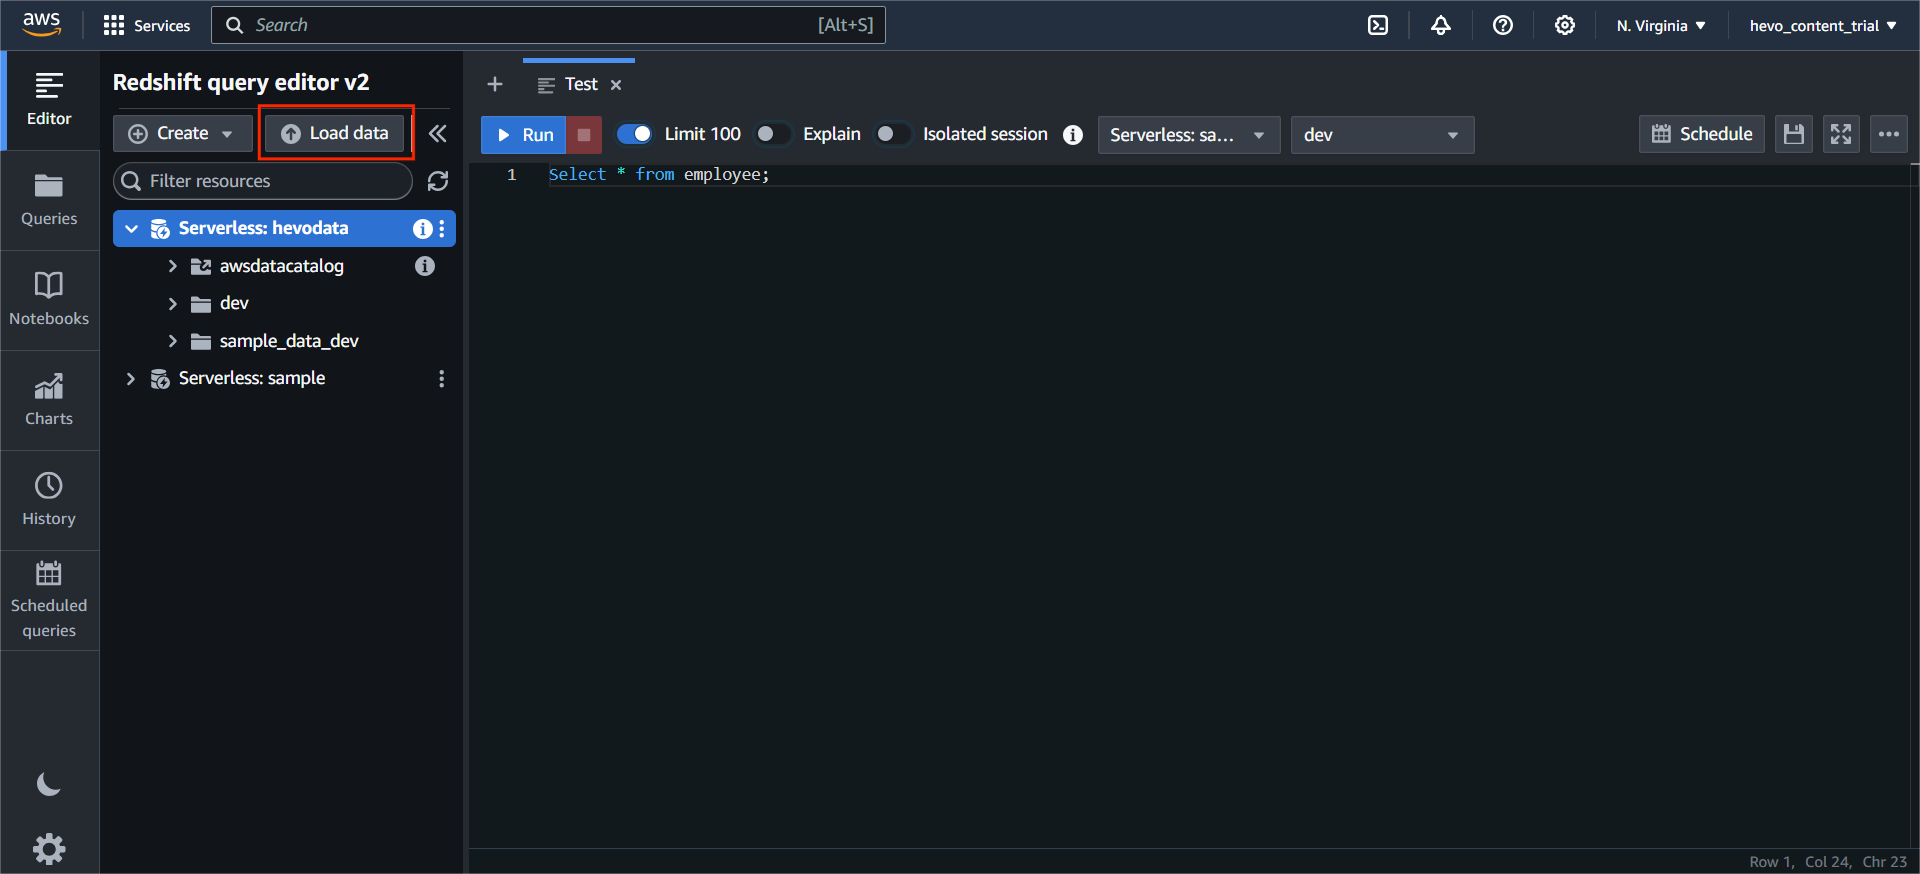Toggle the Explain switch
The width and height of the screenshot is (1920, 874).
774,134
